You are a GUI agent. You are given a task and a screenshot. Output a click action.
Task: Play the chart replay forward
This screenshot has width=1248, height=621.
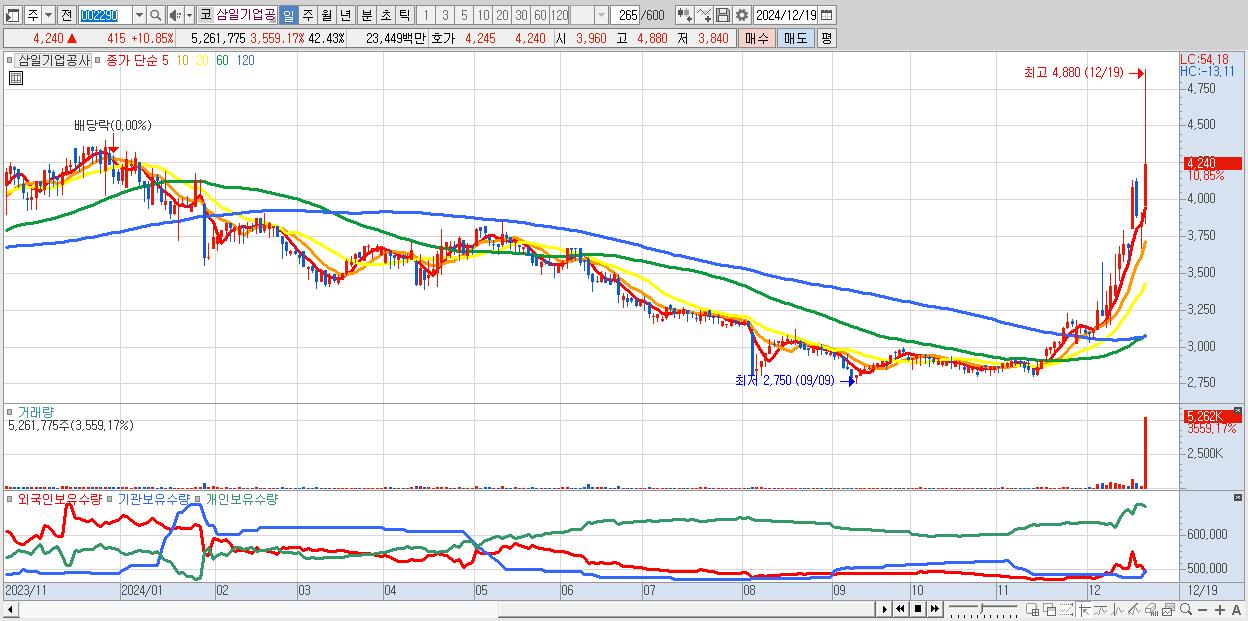[884, 609]
